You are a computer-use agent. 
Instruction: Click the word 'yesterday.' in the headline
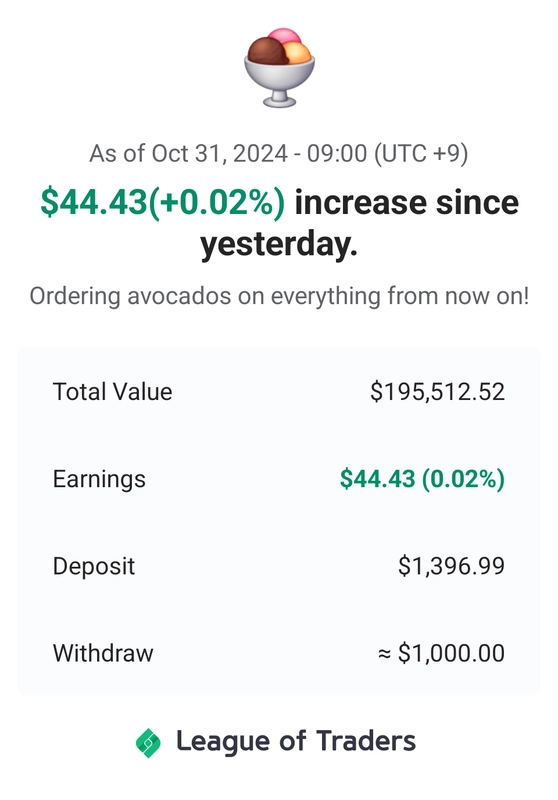[278, 244]
